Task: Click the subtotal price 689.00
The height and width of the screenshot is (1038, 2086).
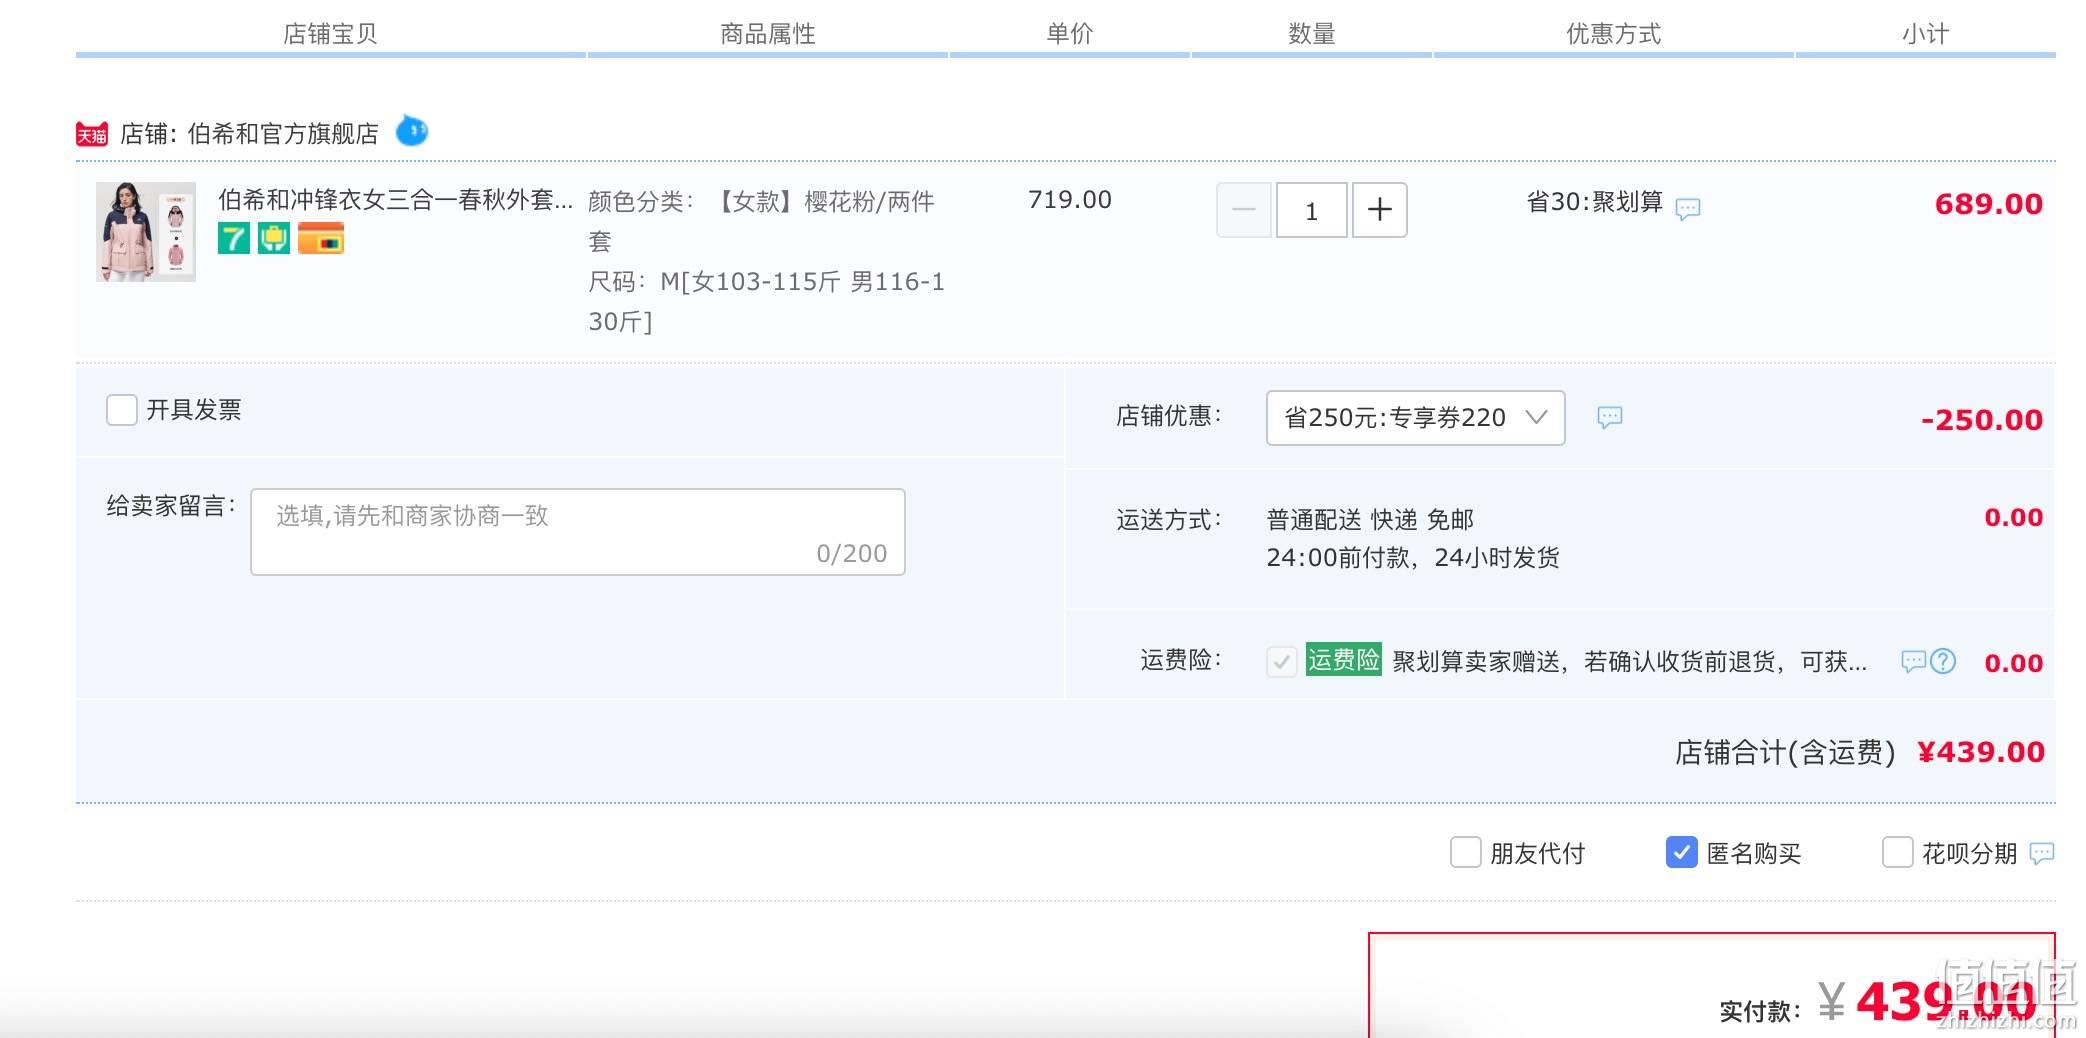Action: click(x=1989, y=204)
